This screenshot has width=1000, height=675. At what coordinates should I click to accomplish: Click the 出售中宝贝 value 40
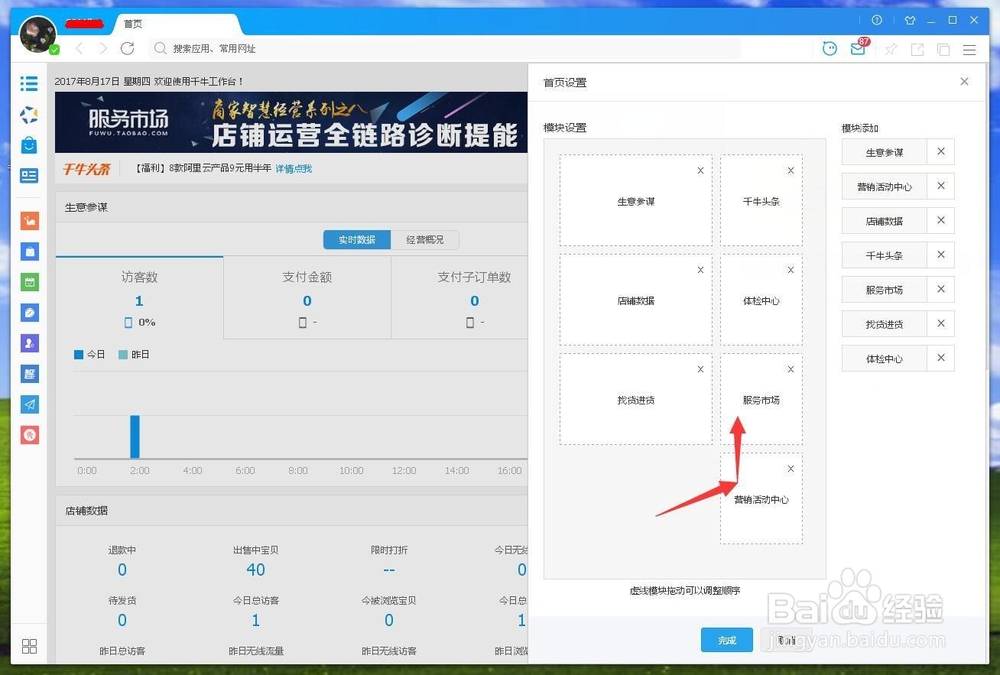256,570
